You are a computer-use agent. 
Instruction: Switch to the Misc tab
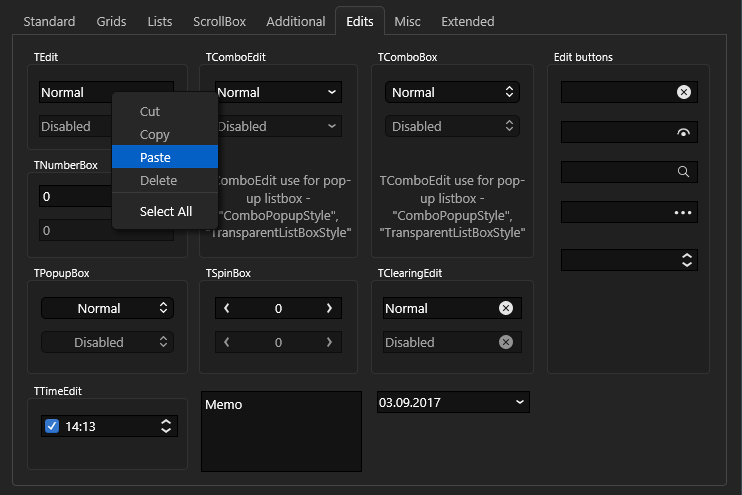pyautogui.click(x=407, y=21)
